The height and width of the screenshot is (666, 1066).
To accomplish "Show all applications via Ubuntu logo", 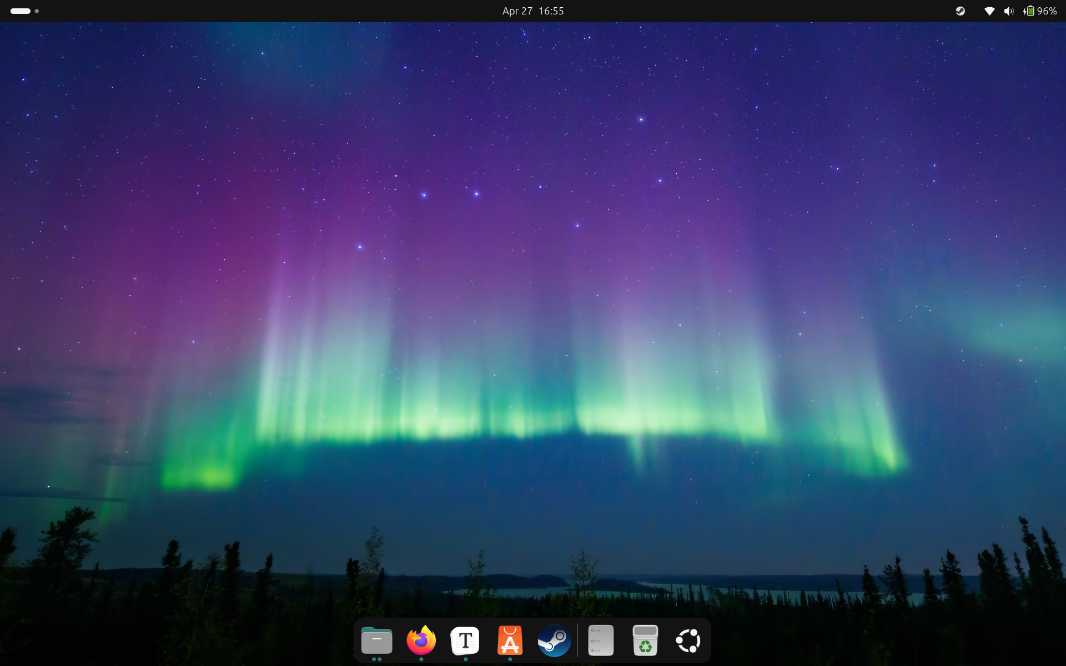I will [688, 640].
